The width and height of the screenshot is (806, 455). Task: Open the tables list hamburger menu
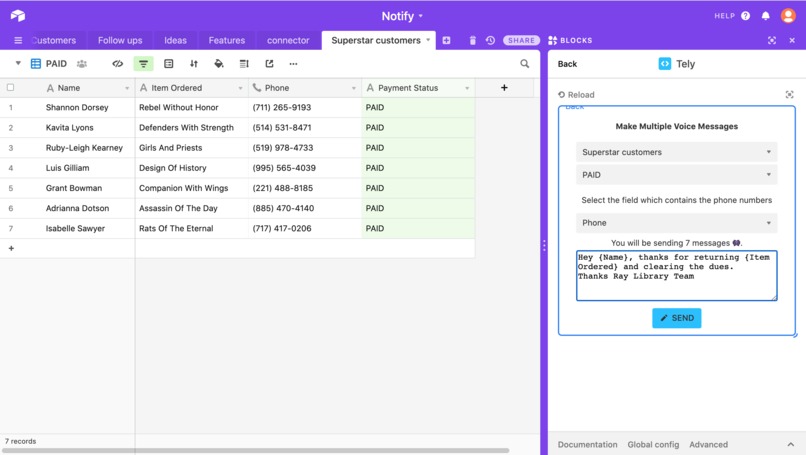(18, 40)
